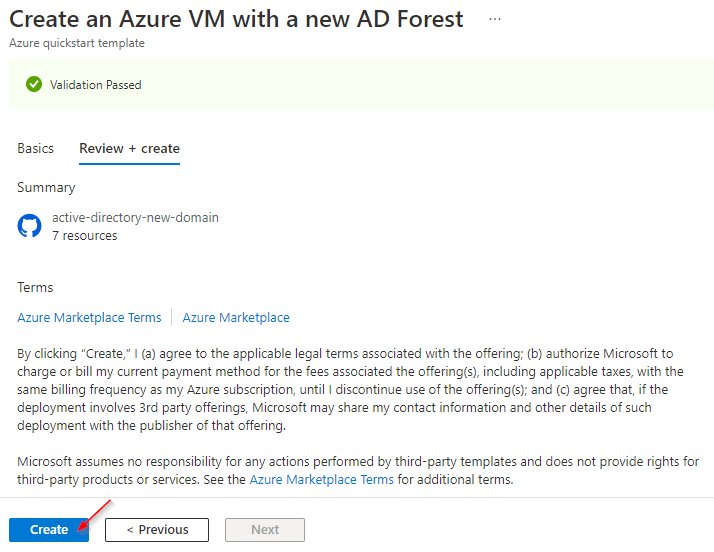
Task: Open the ellipsis more-options menu beside title
Action: [495, 19]
